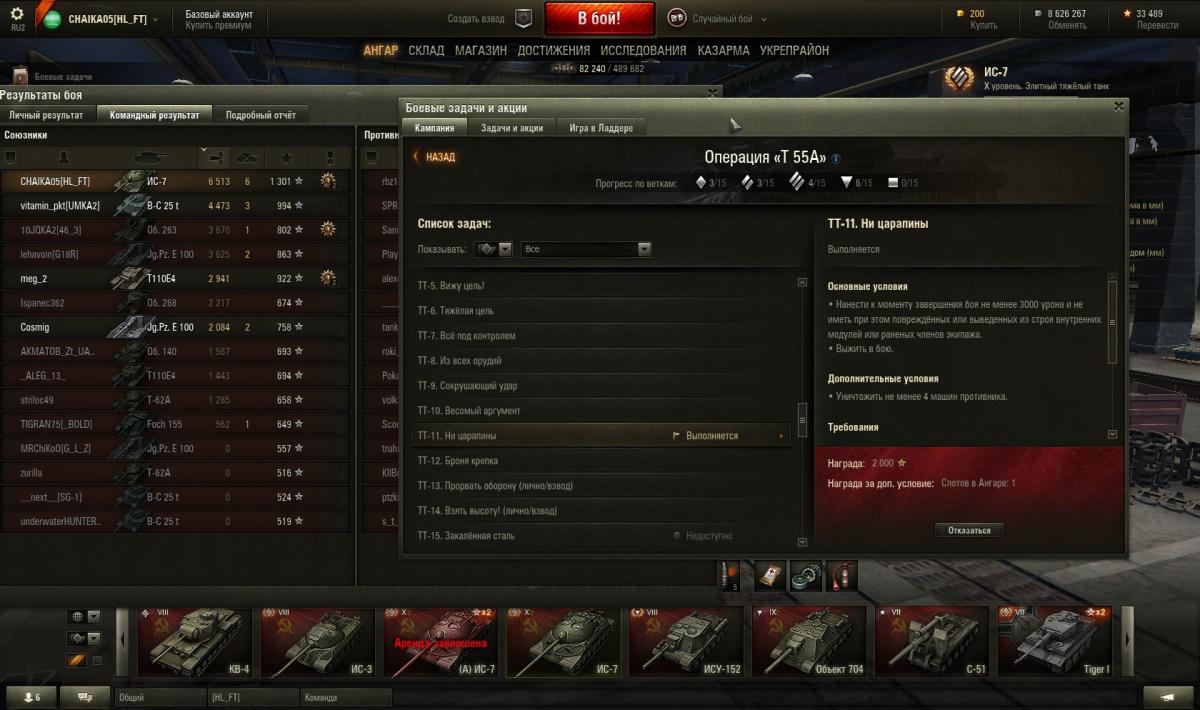Image resolution: width=1200 pixels, height=710 pixels.
Task: Switch to the Задачи и акции tab
Action: click(x=511, y=128)
